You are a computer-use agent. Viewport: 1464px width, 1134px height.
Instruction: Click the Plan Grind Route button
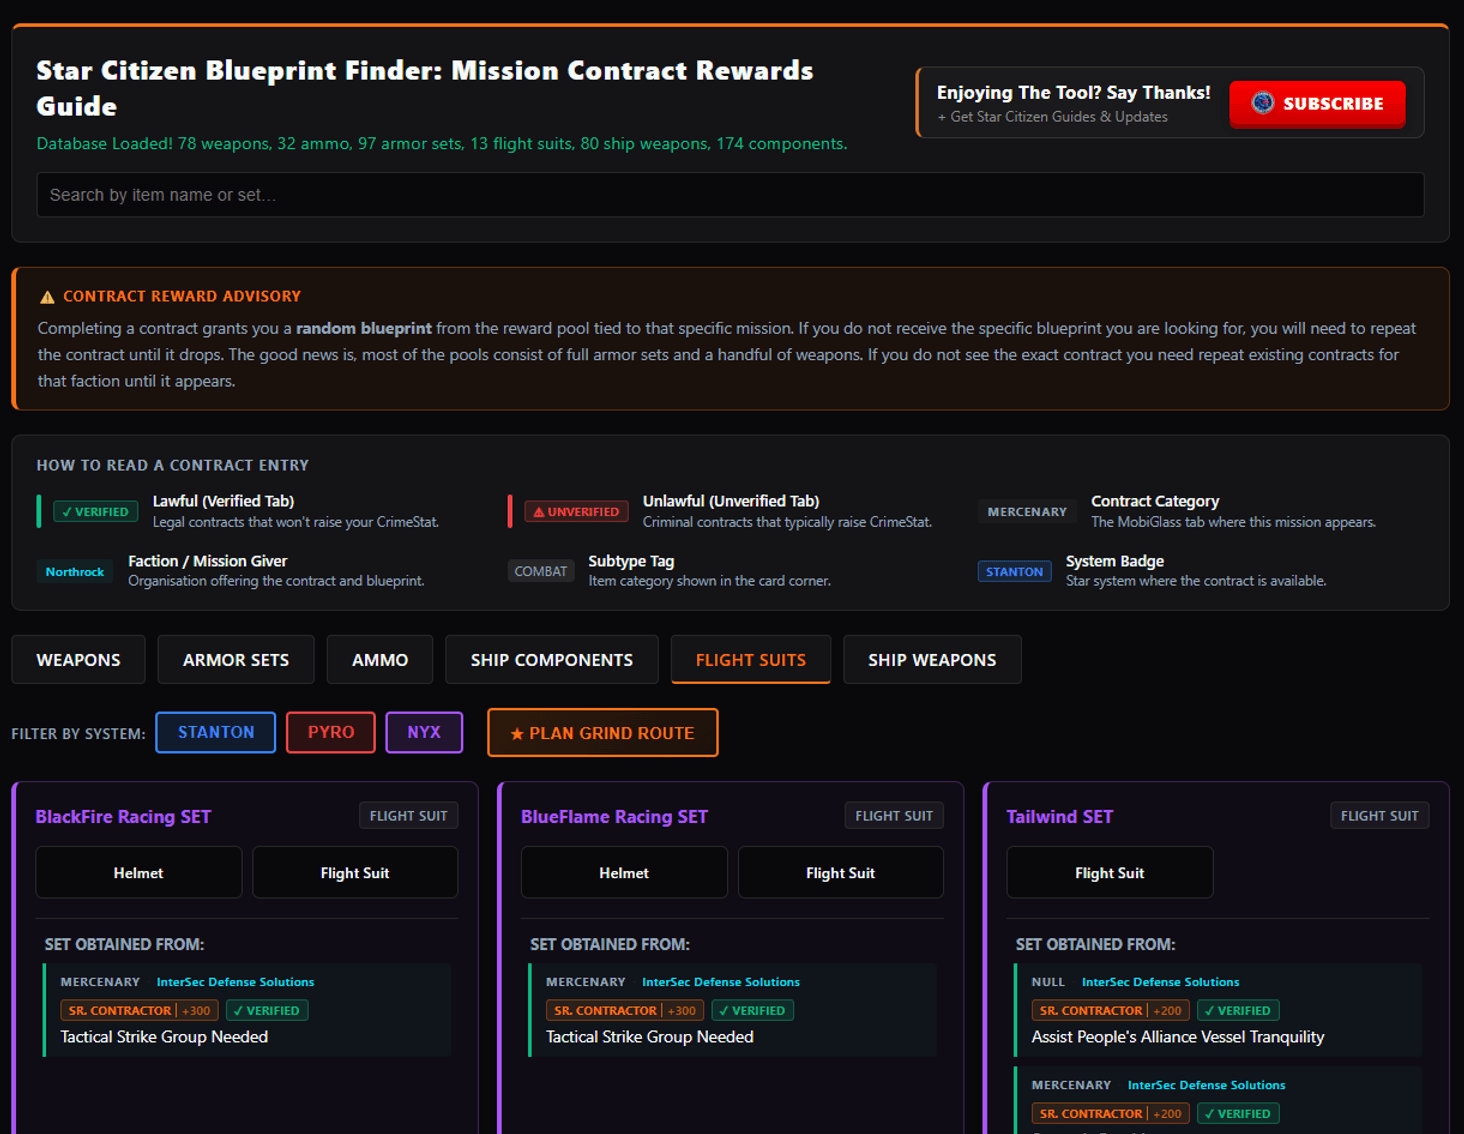click(603, 733)
